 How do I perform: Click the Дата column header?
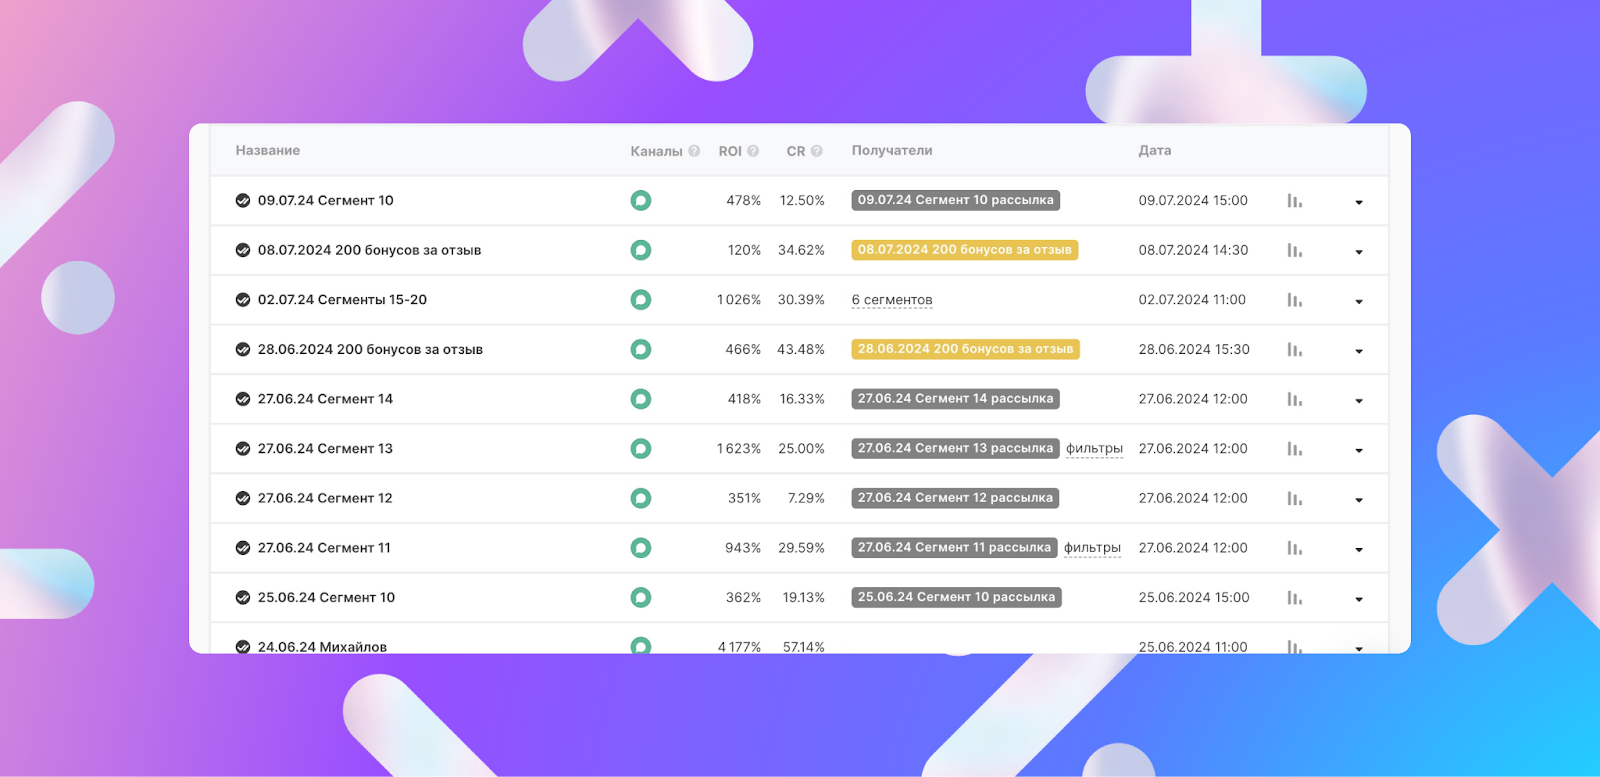(x=1155, y=151)
